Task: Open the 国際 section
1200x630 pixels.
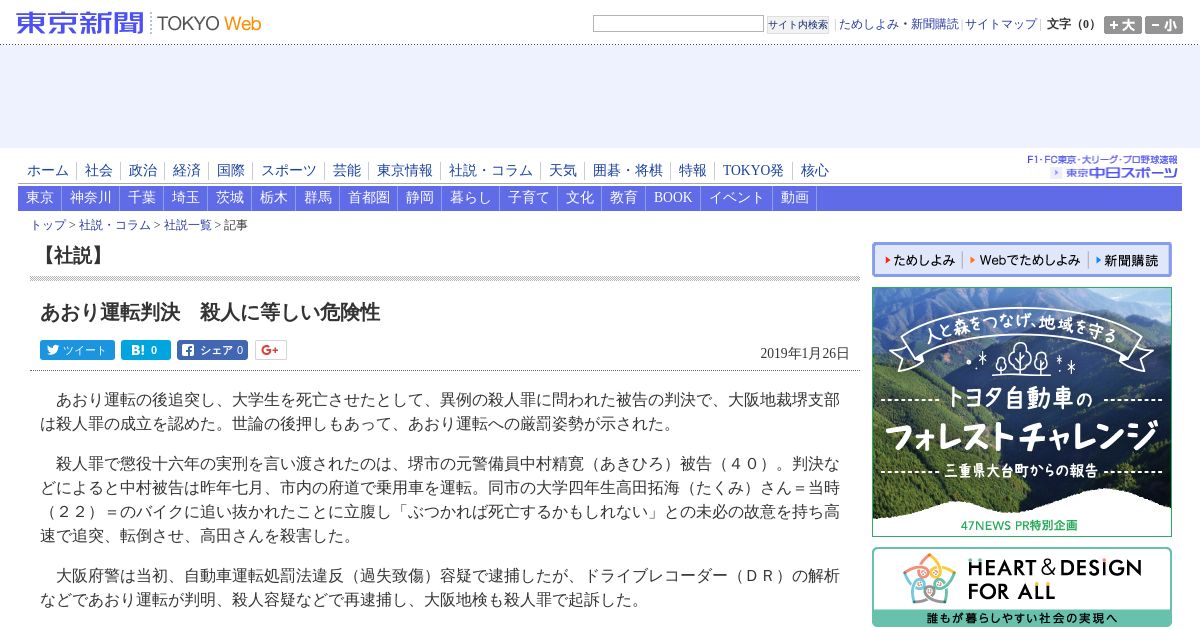Action: point(230,171)
